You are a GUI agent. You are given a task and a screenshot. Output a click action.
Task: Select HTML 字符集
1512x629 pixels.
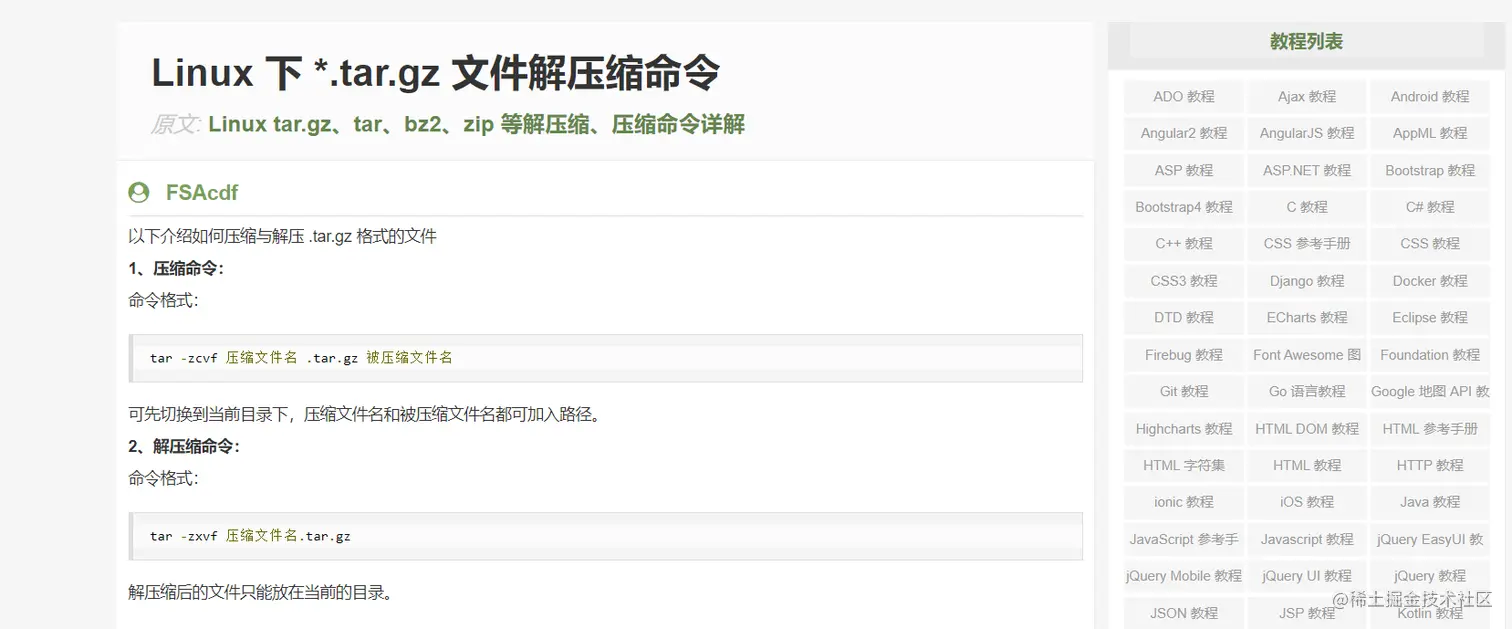(1184, 465)
